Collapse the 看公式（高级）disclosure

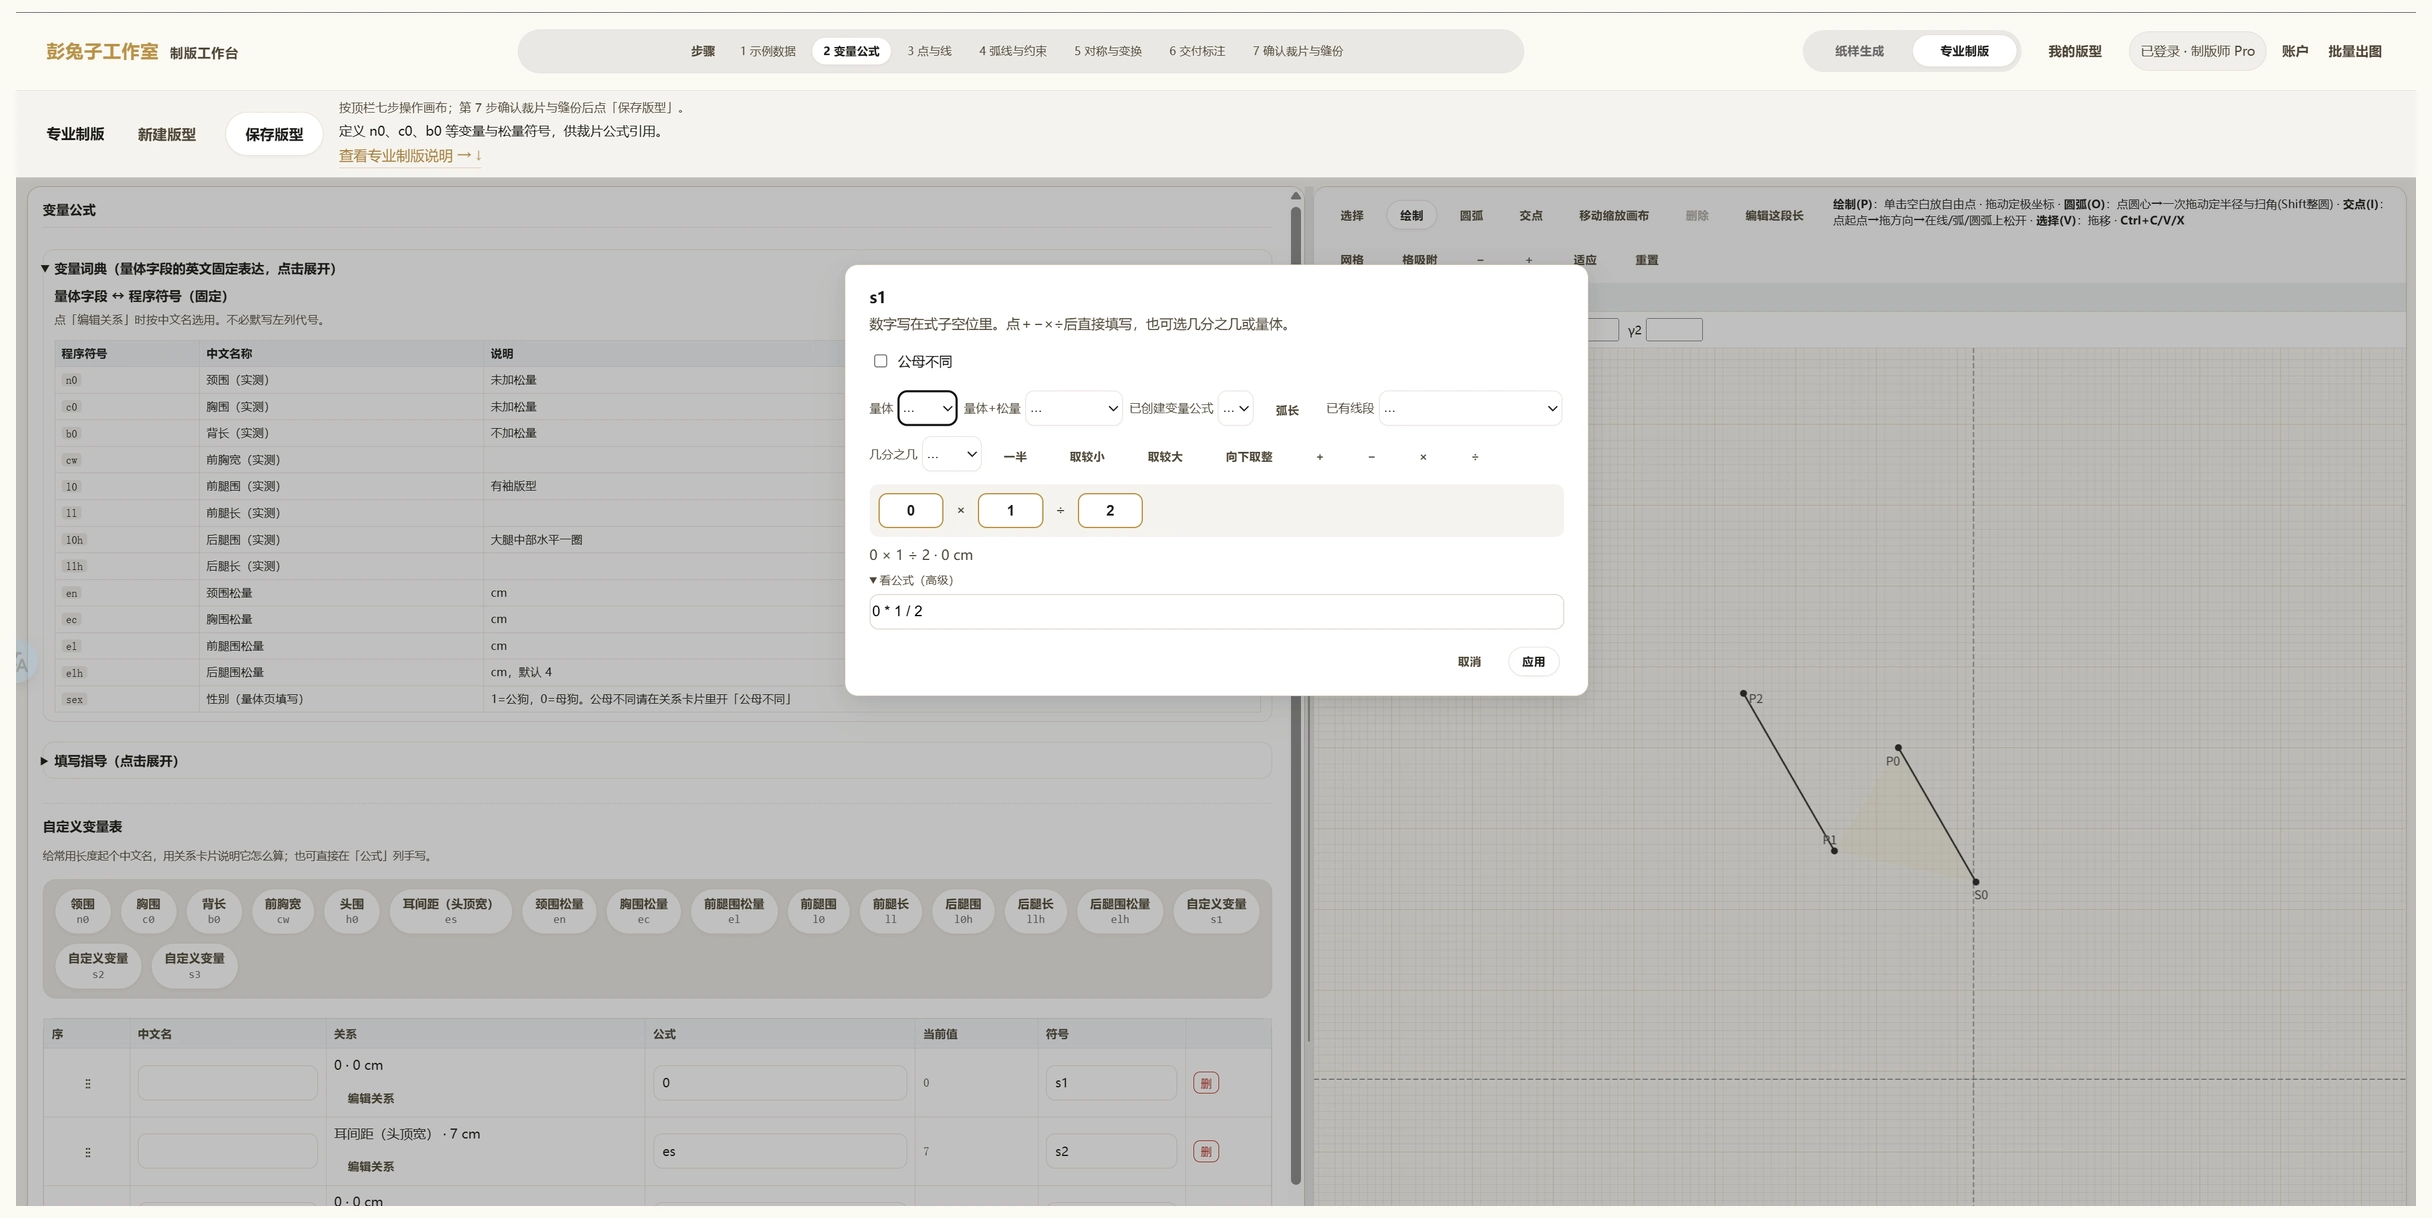911,580
